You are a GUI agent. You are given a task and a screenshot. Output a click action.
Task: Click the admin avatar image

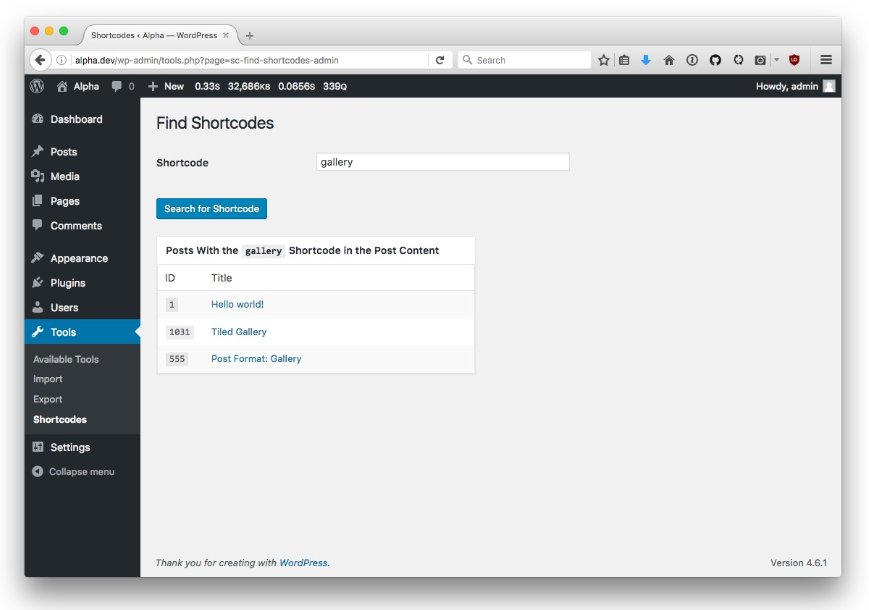pyautogui.click(x=829, y=86)
